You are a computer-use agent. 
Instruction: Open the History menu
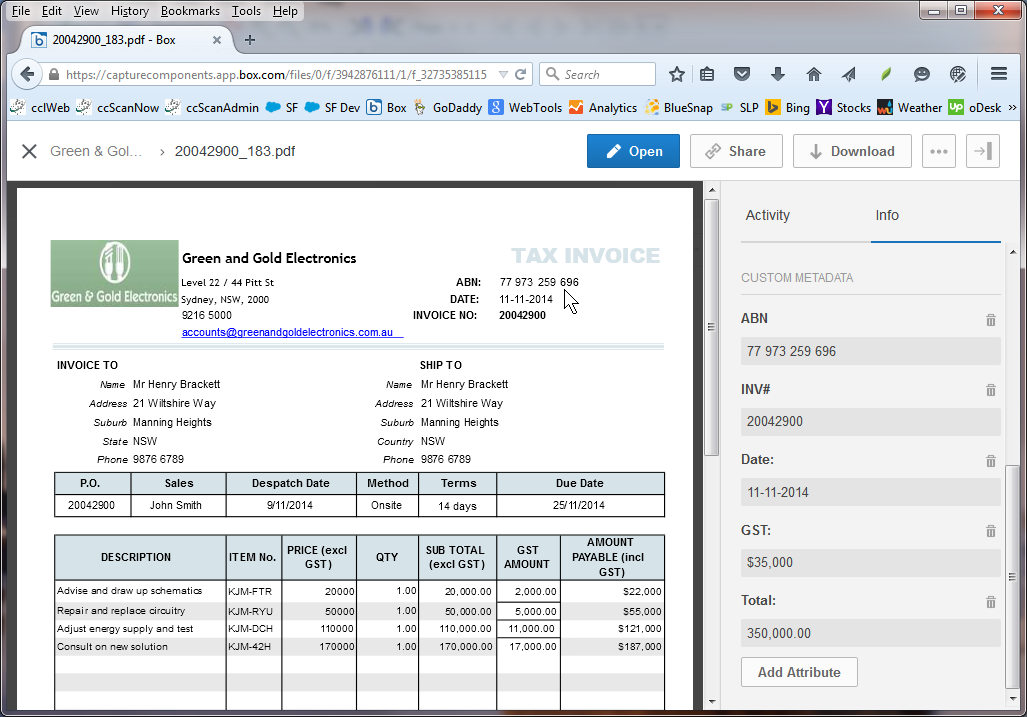[x=130, y=10]
